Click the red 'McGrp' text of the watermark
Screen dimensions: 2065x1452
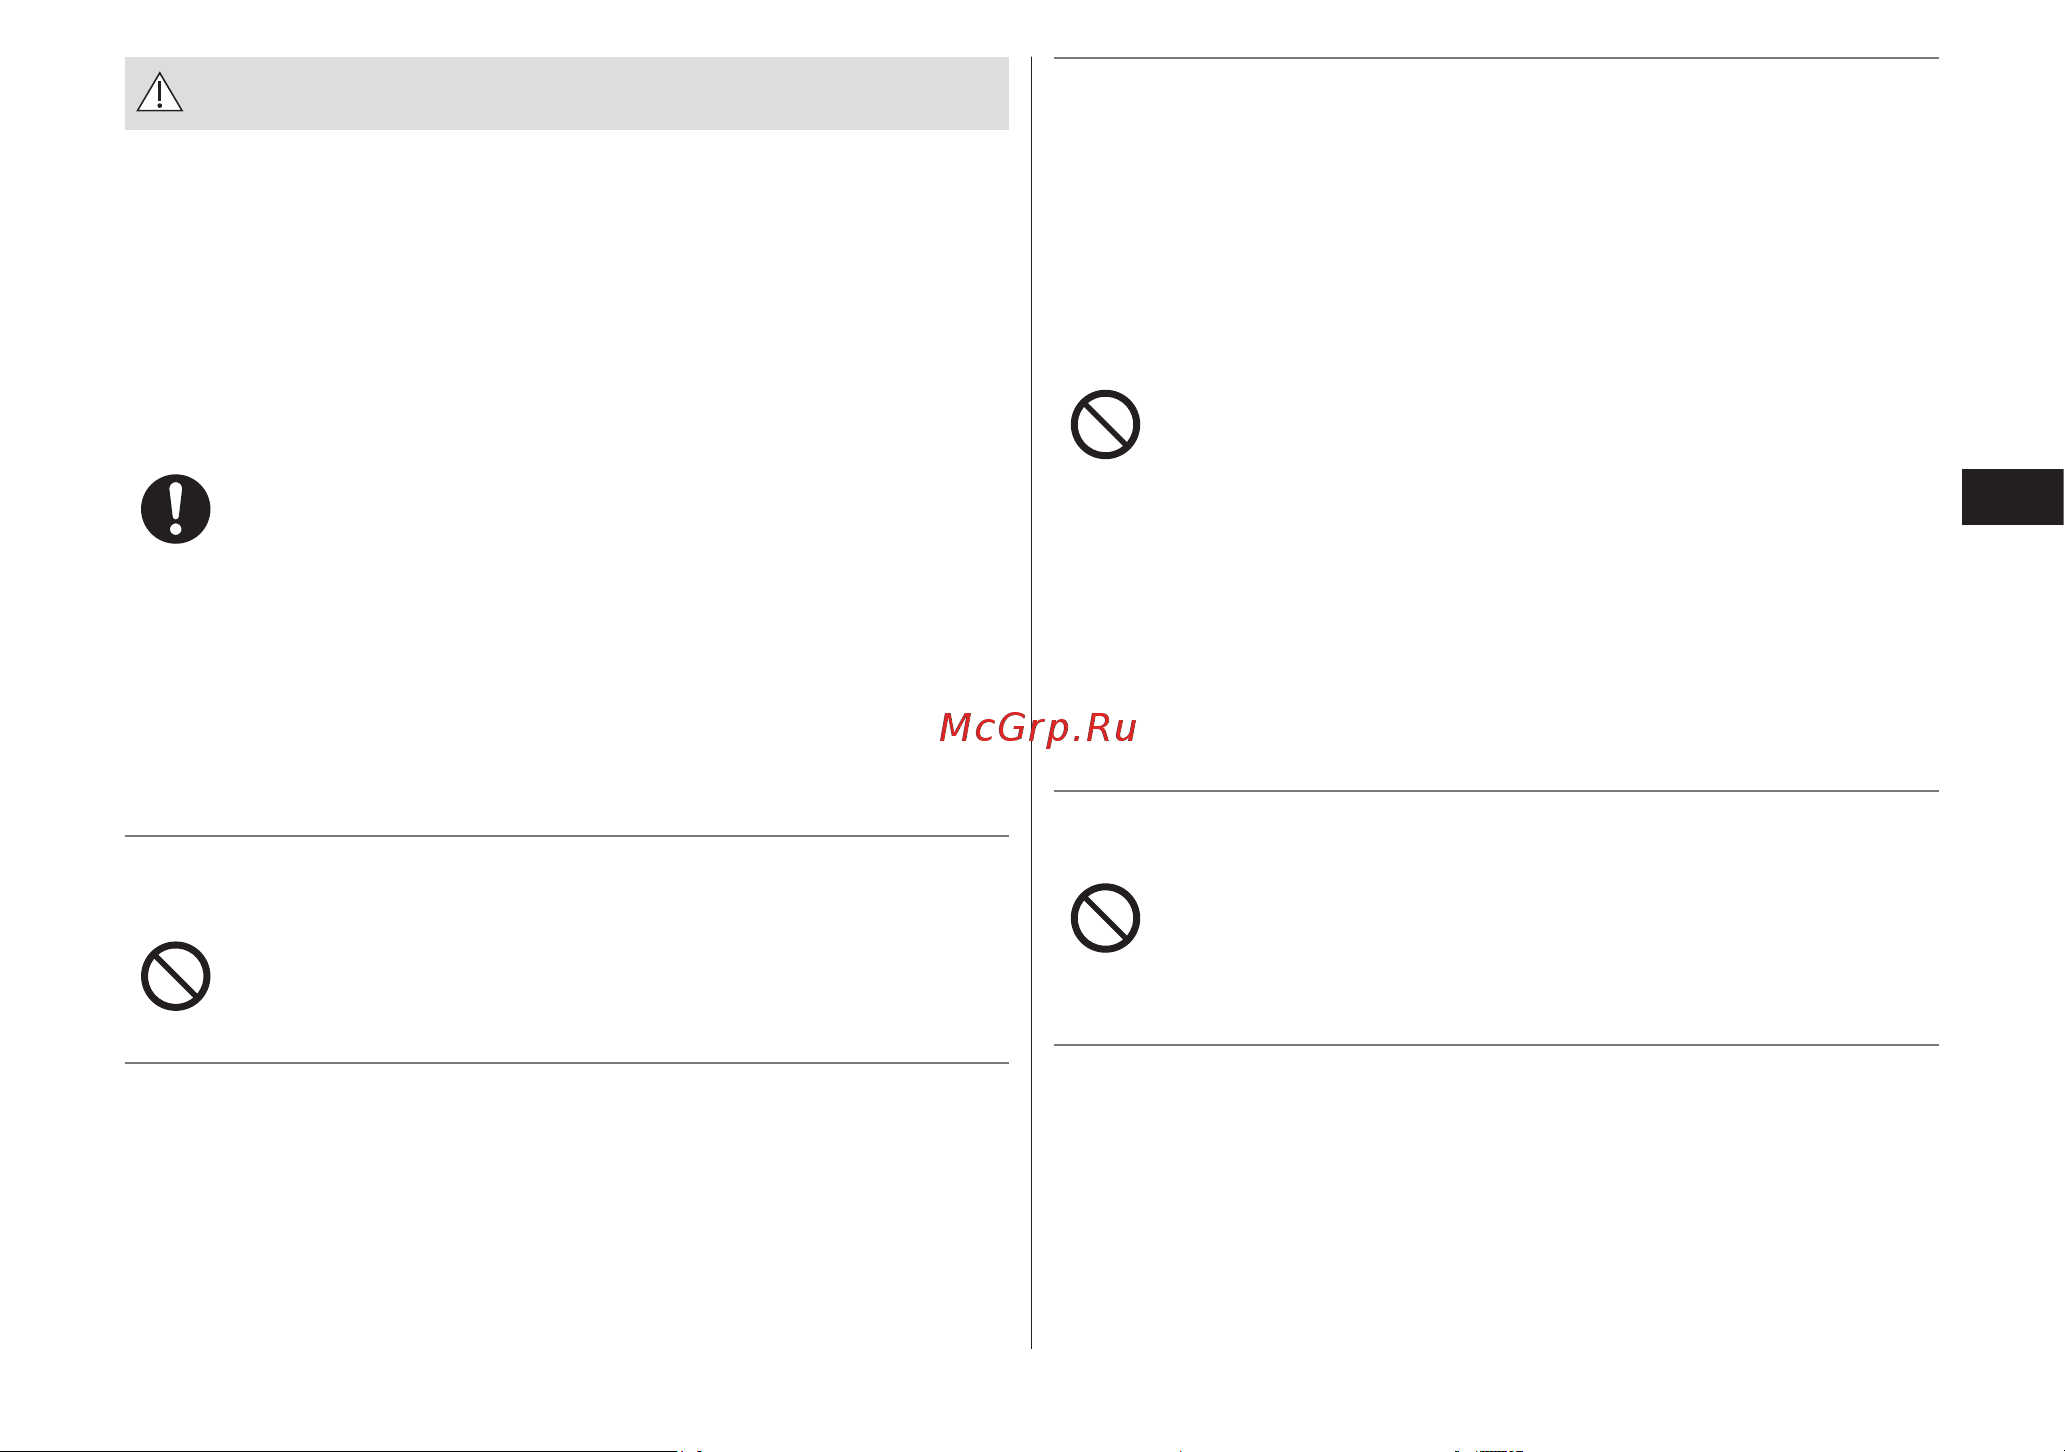coord(1003,730)
